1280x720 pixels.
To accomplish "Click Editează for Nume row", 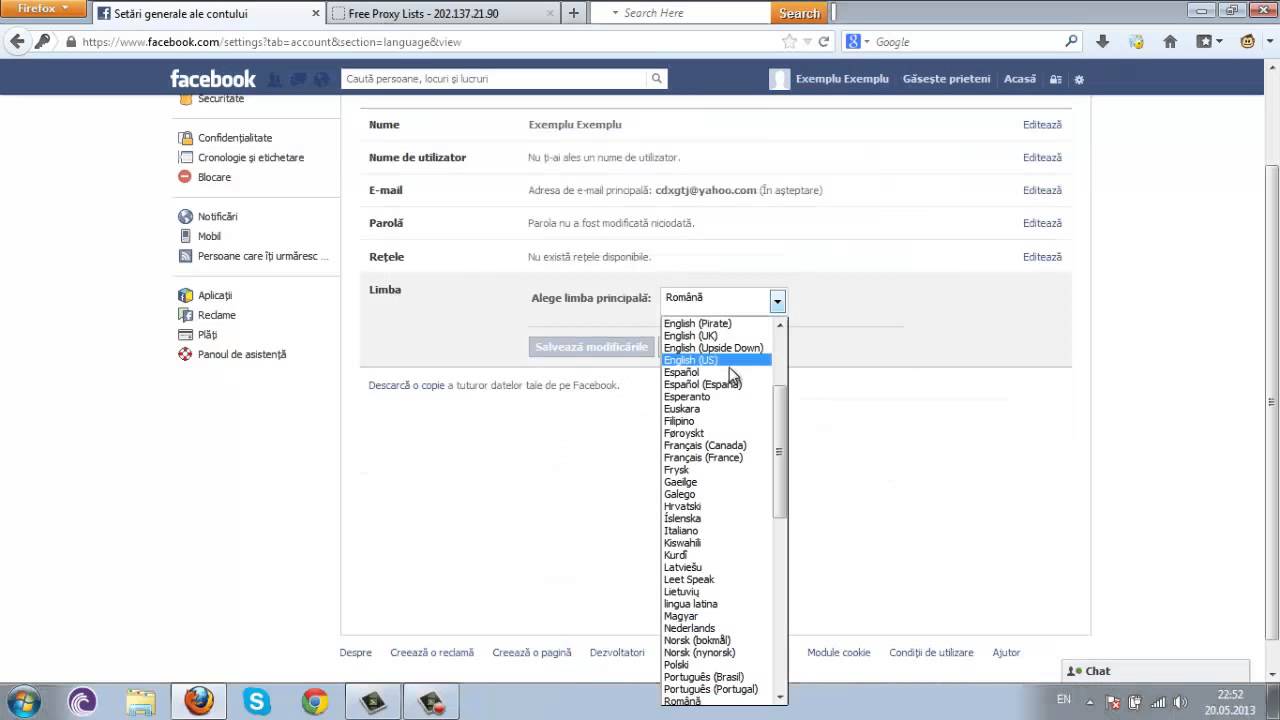I will pyautogui.click(x=1042, y=125).
